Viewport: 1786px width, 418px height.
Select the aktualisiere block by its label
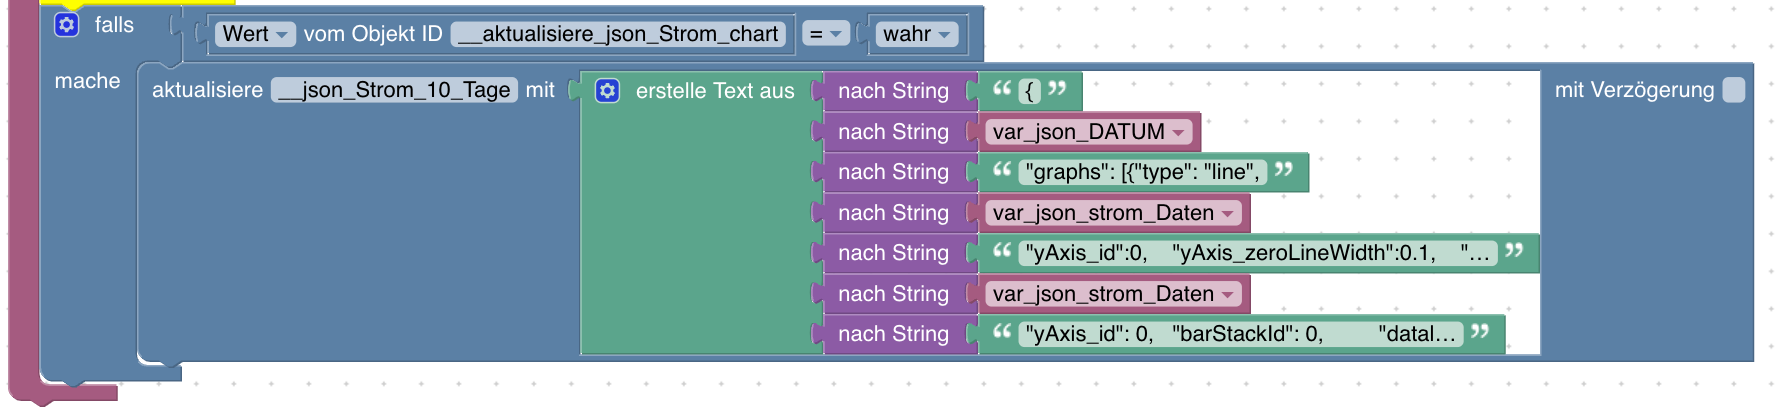coord(207,90)
